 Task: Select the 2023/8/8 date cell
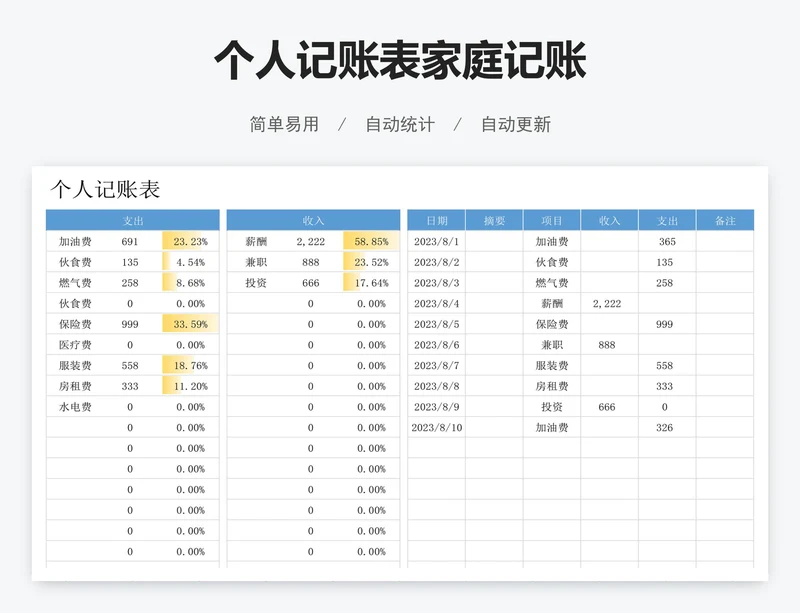click(436, 386)
